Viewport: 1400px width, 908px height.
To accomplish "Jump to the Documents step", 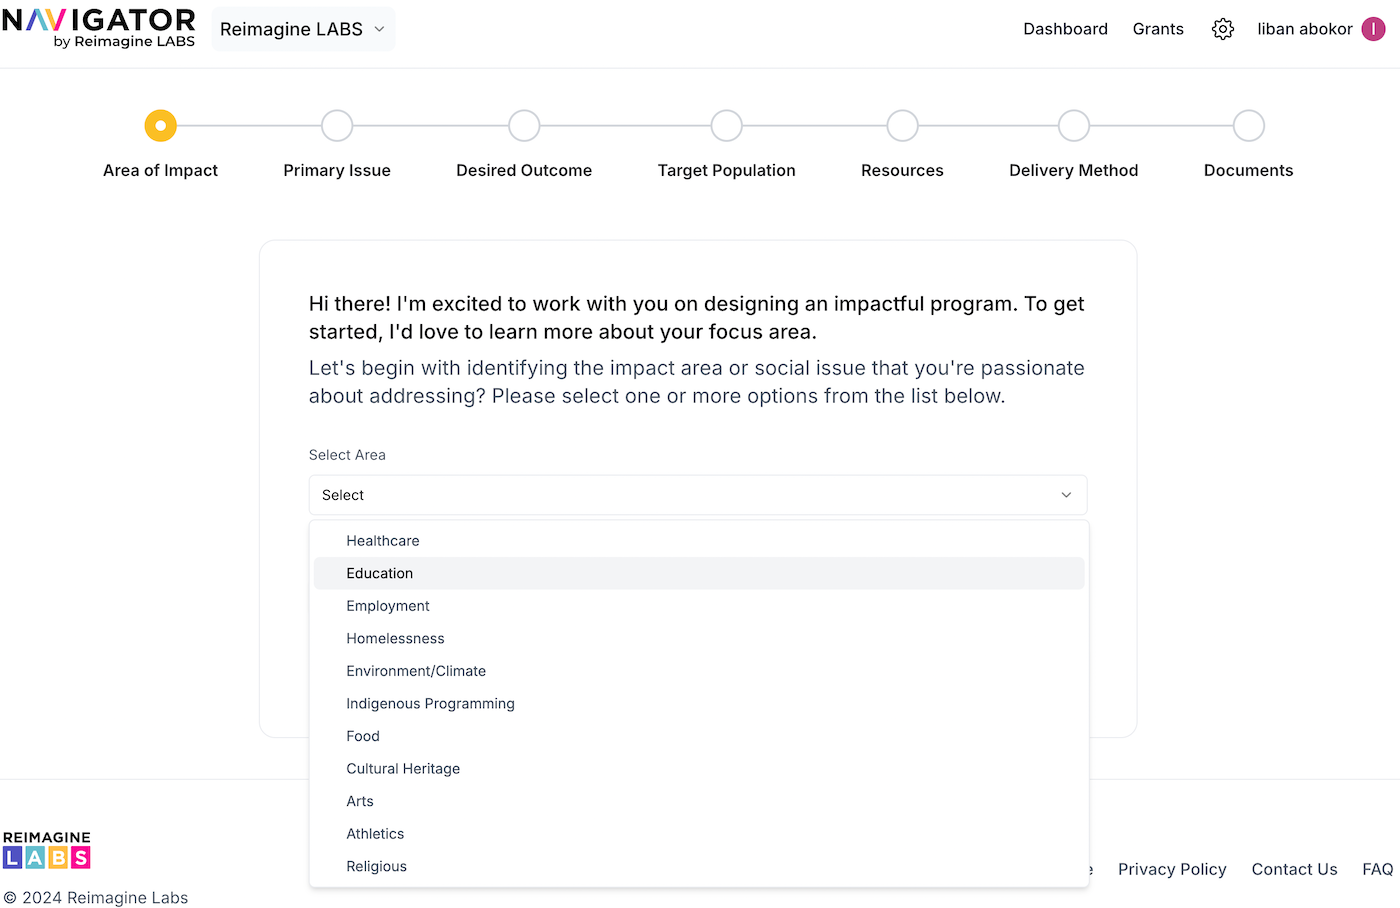I will (x=1248, y=126).
